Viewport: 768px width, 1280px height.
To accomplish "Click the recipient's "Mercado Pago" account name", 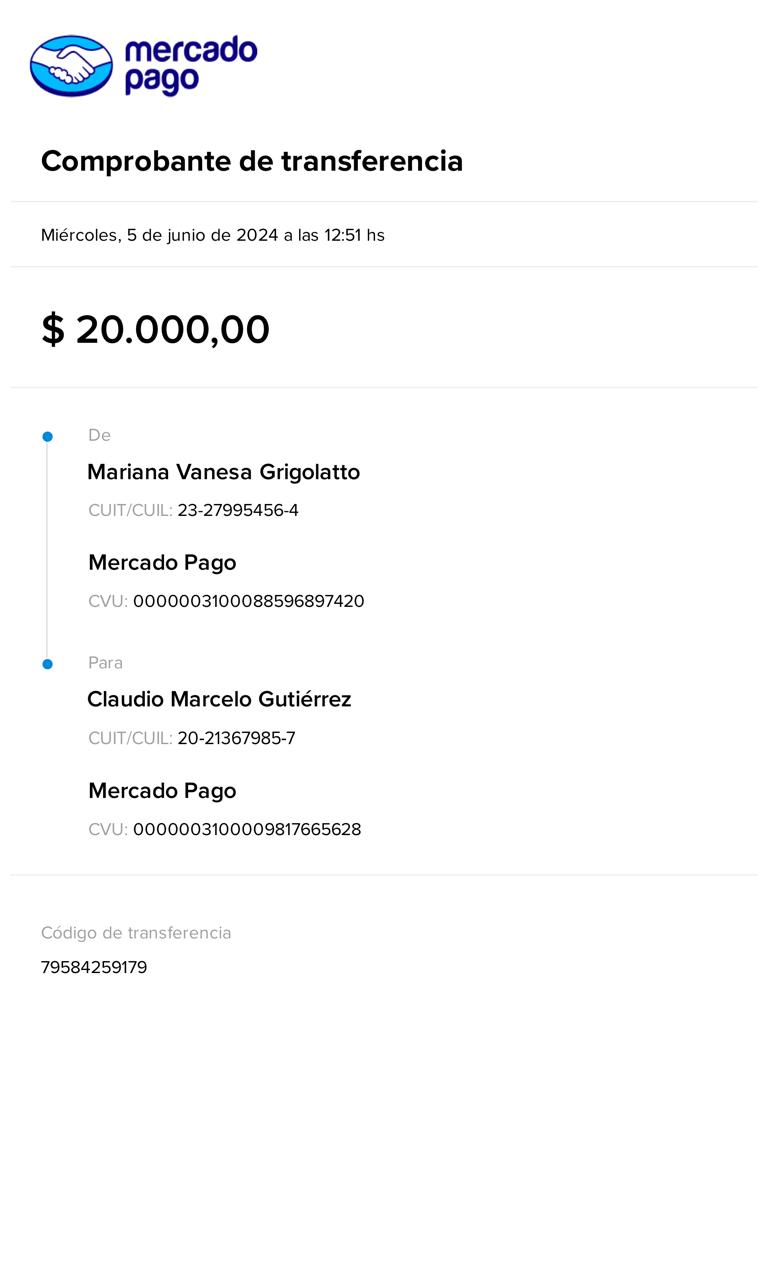I will (x=162, y=791).
